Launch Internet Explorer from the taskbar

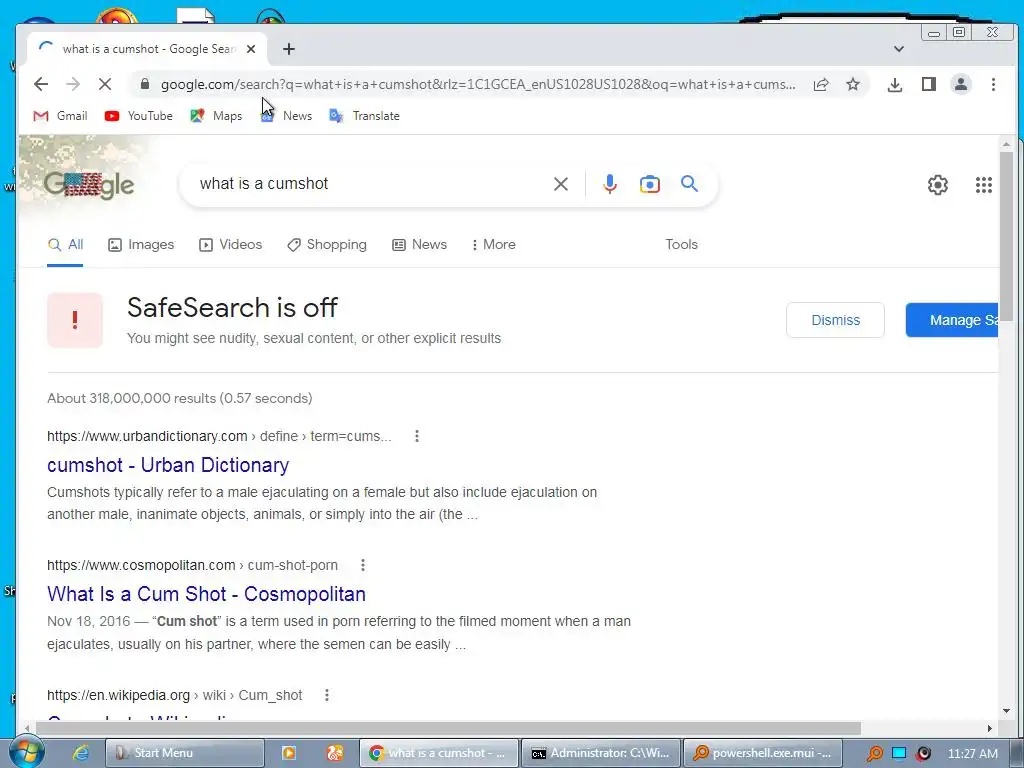[80, 753]
